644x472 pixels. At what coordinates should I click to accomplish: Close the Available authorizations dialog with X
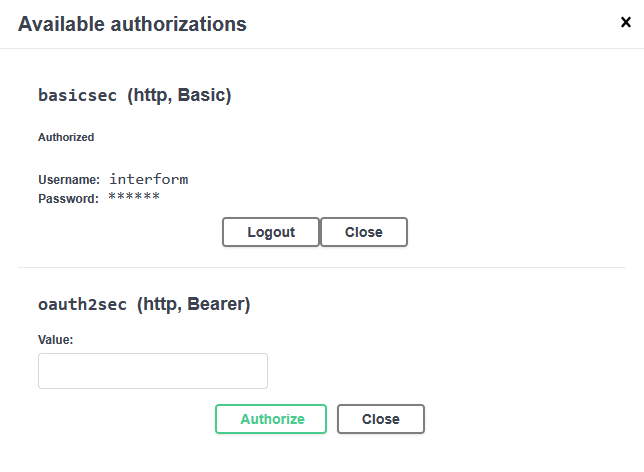pos(626,22)
